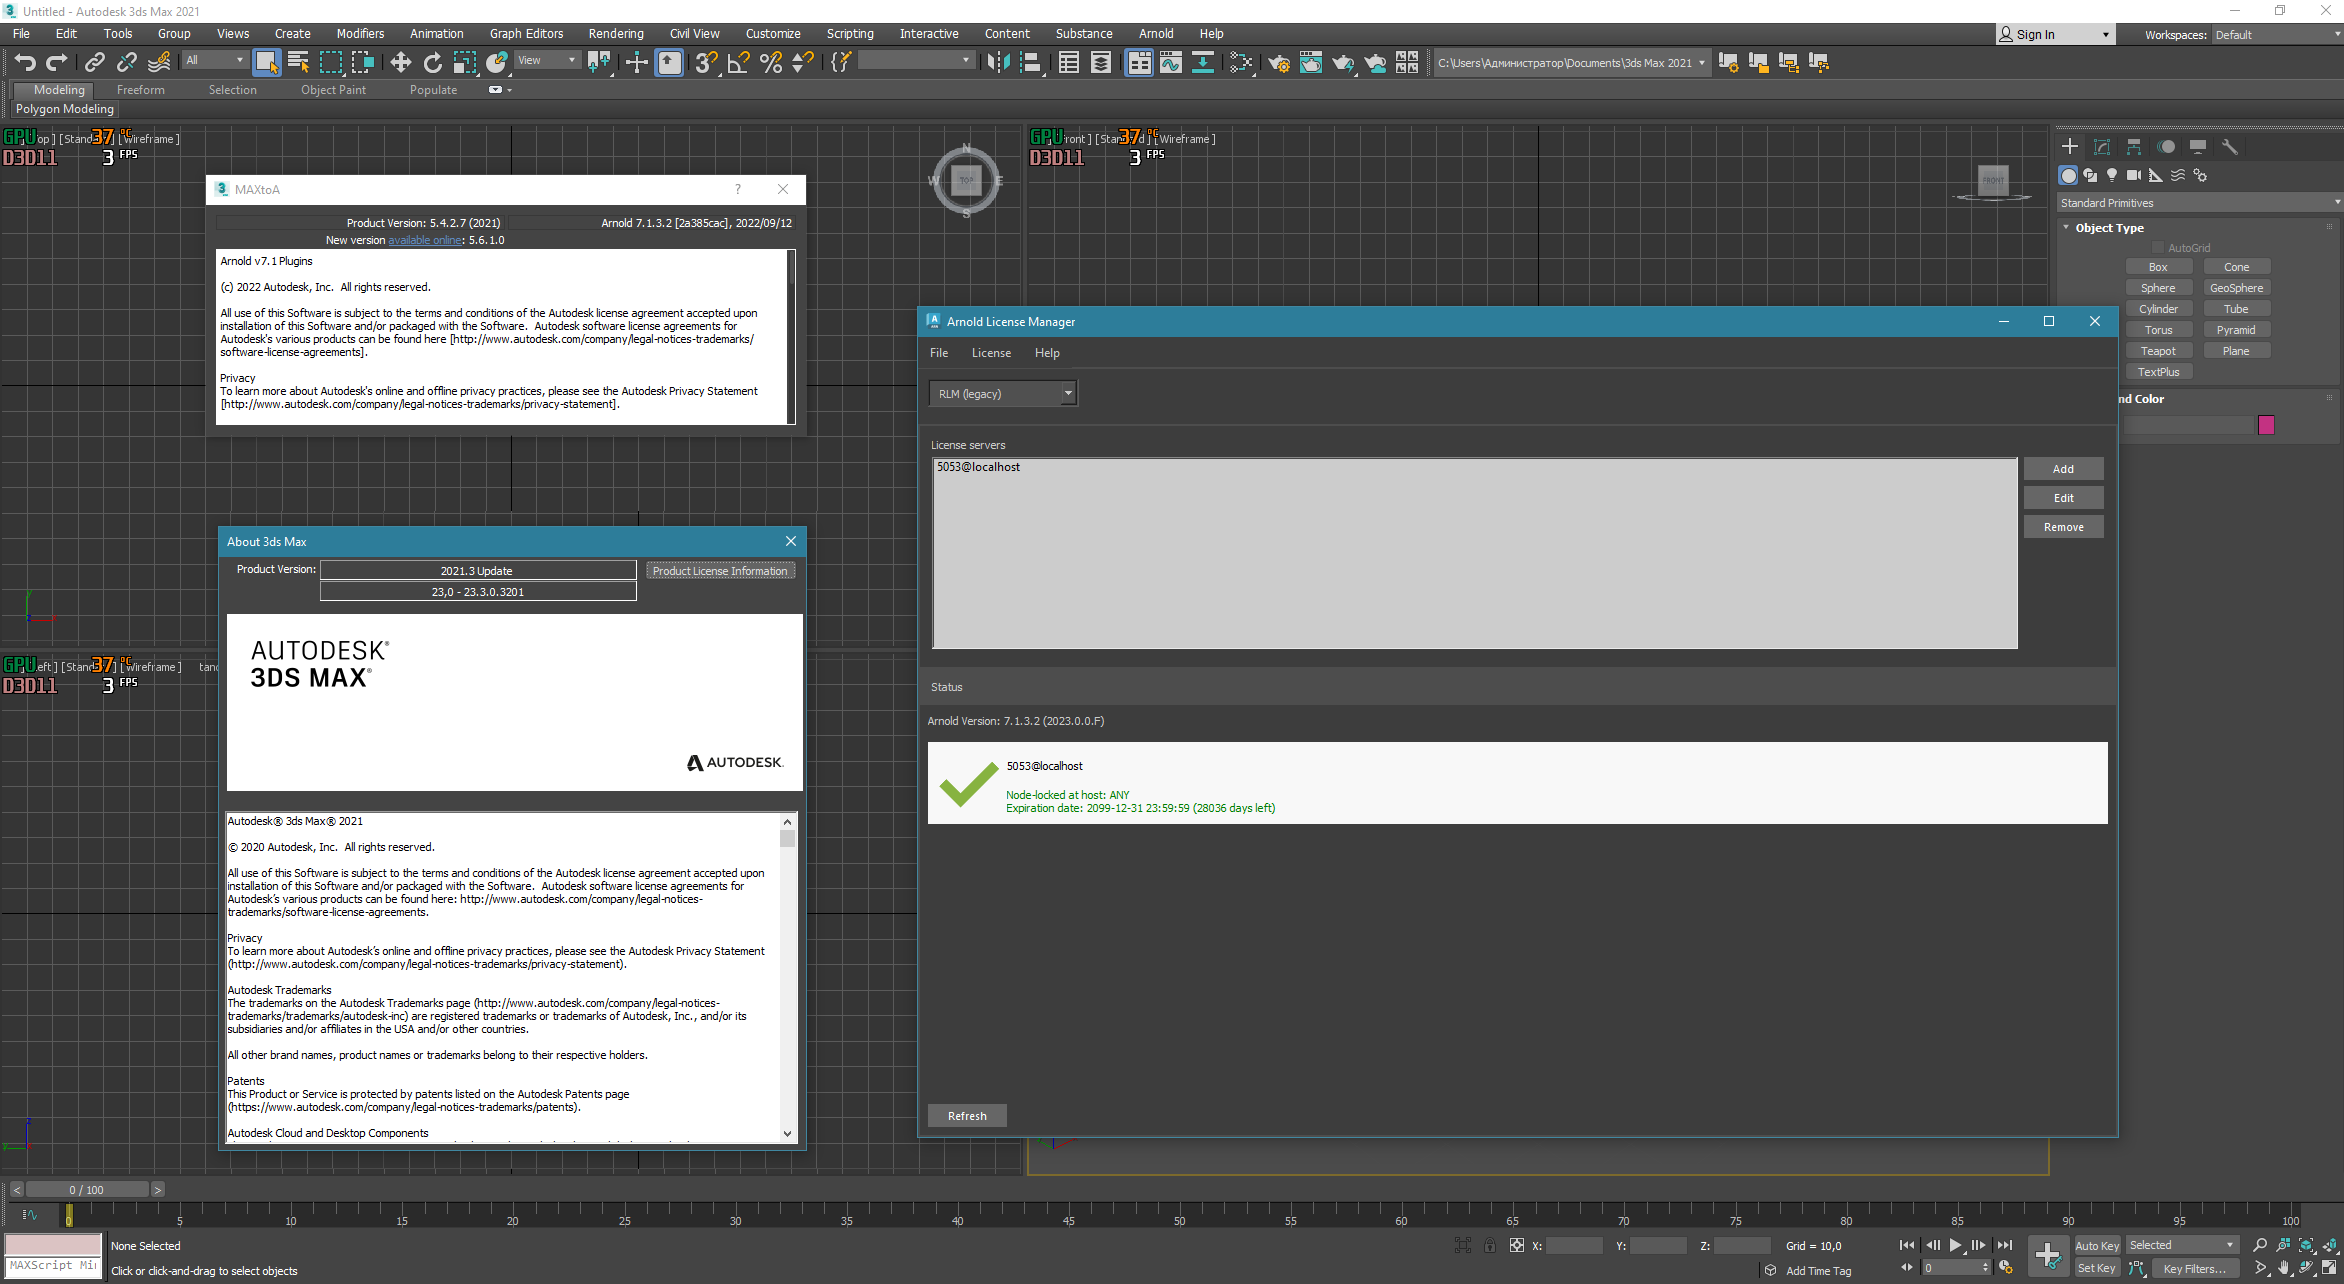Click the Play Animation button
The width and height of the screenshot is (2344, 1284).
(x=1956, y=1245)
